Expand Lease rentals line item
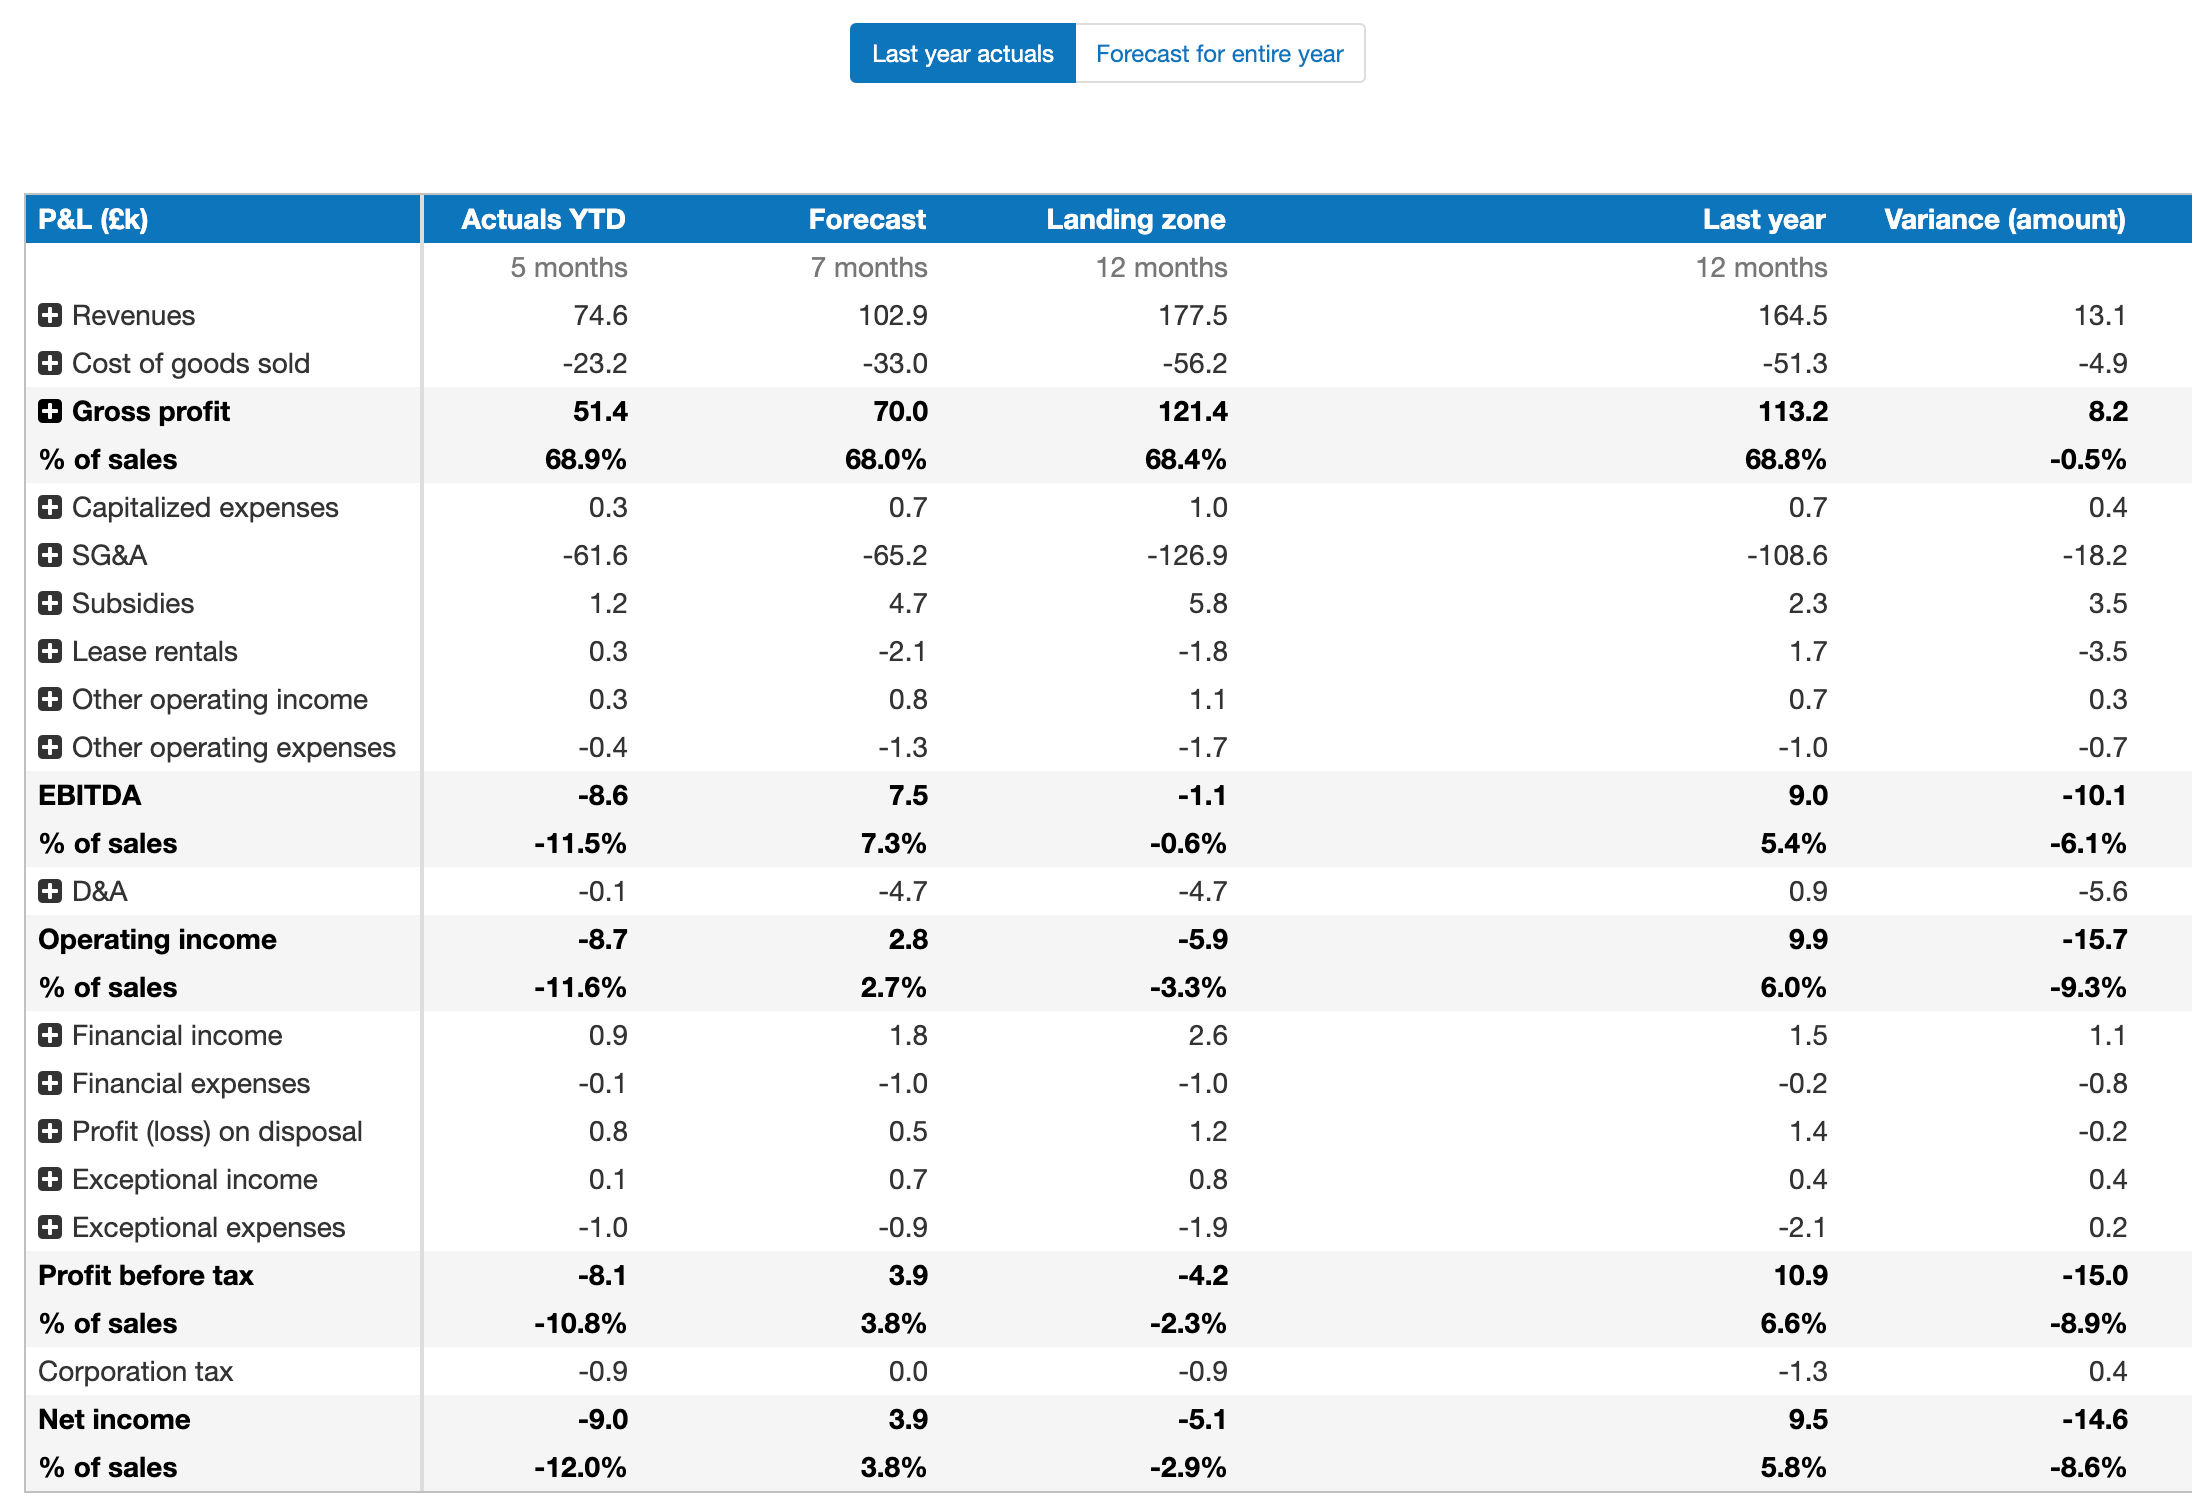The height and width of the screenshot is (1512, 2210). click(x=50, y=652)
